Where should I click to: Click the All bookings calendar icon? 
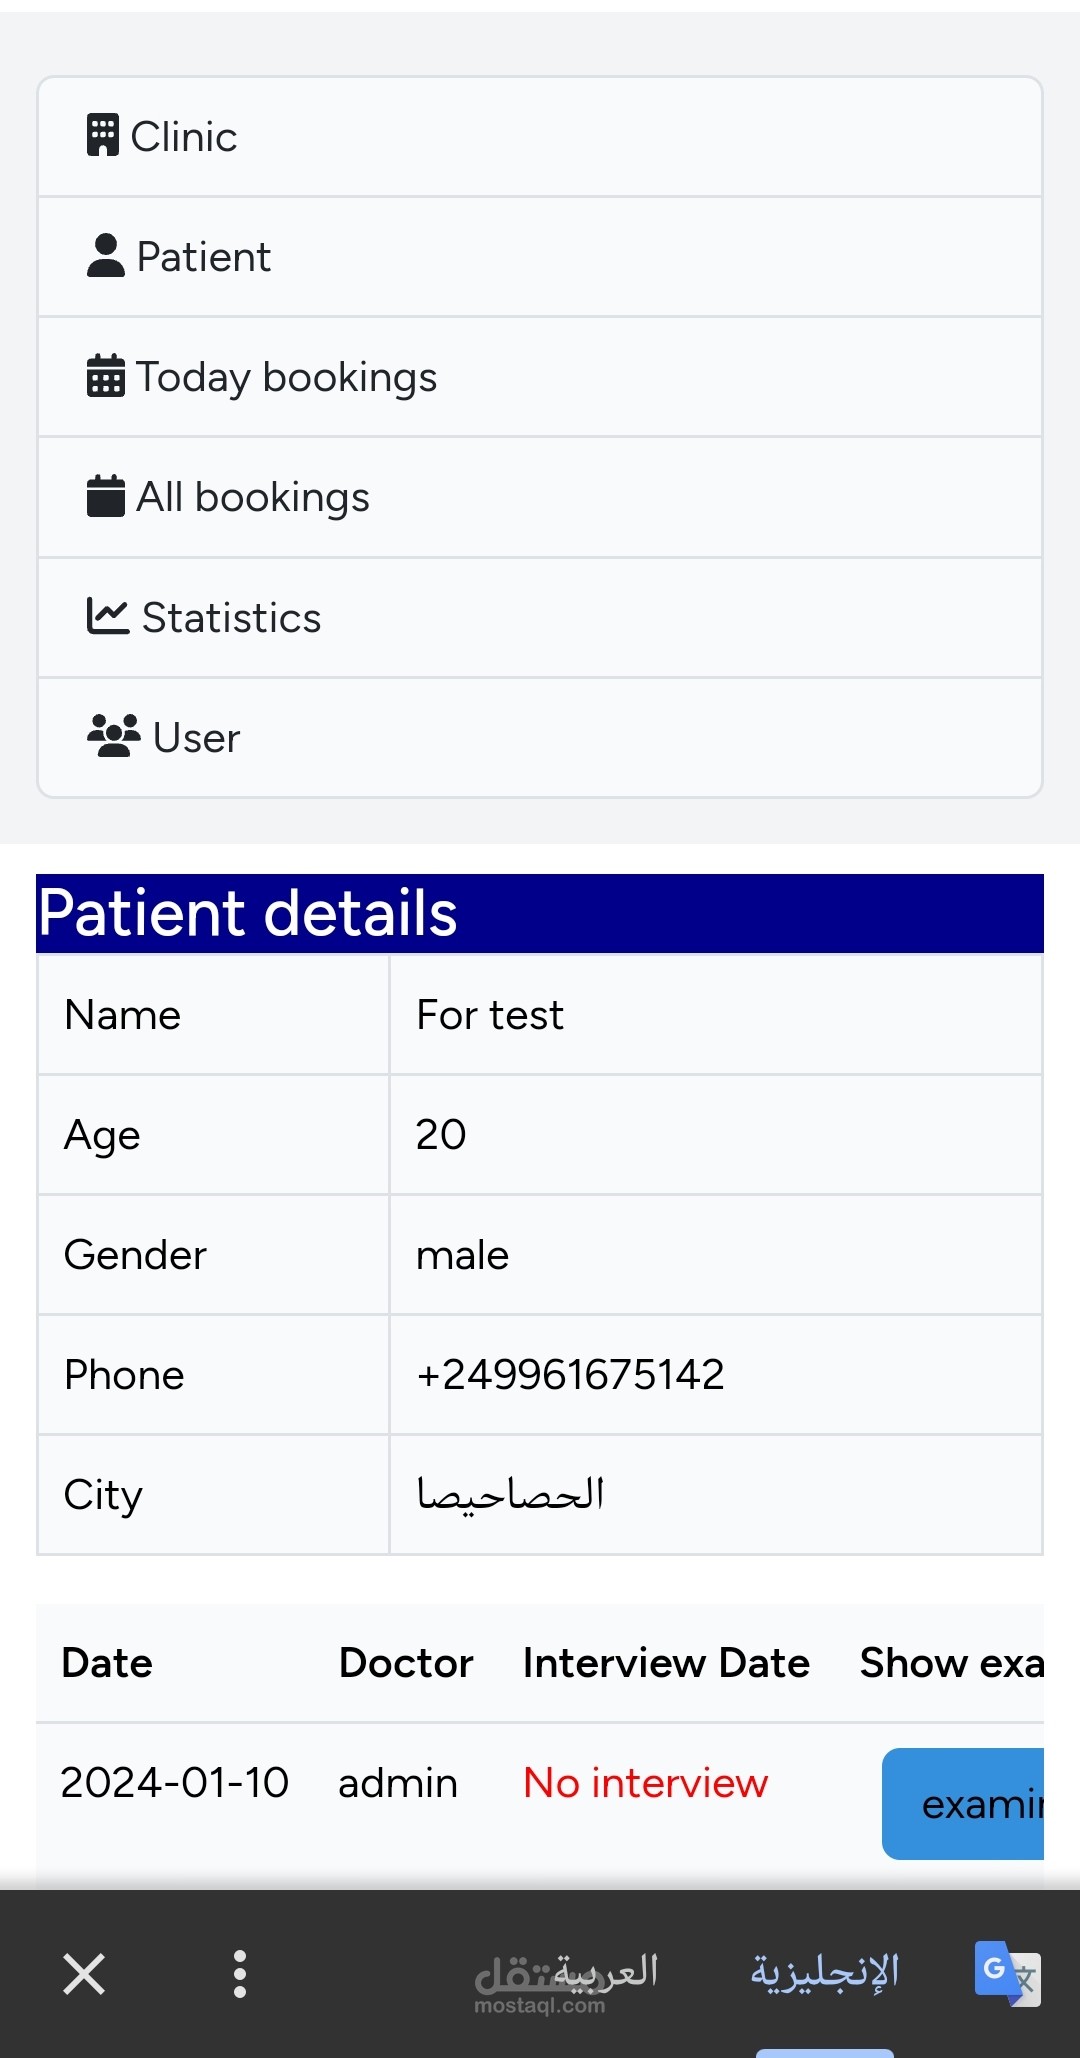point(105,496)
